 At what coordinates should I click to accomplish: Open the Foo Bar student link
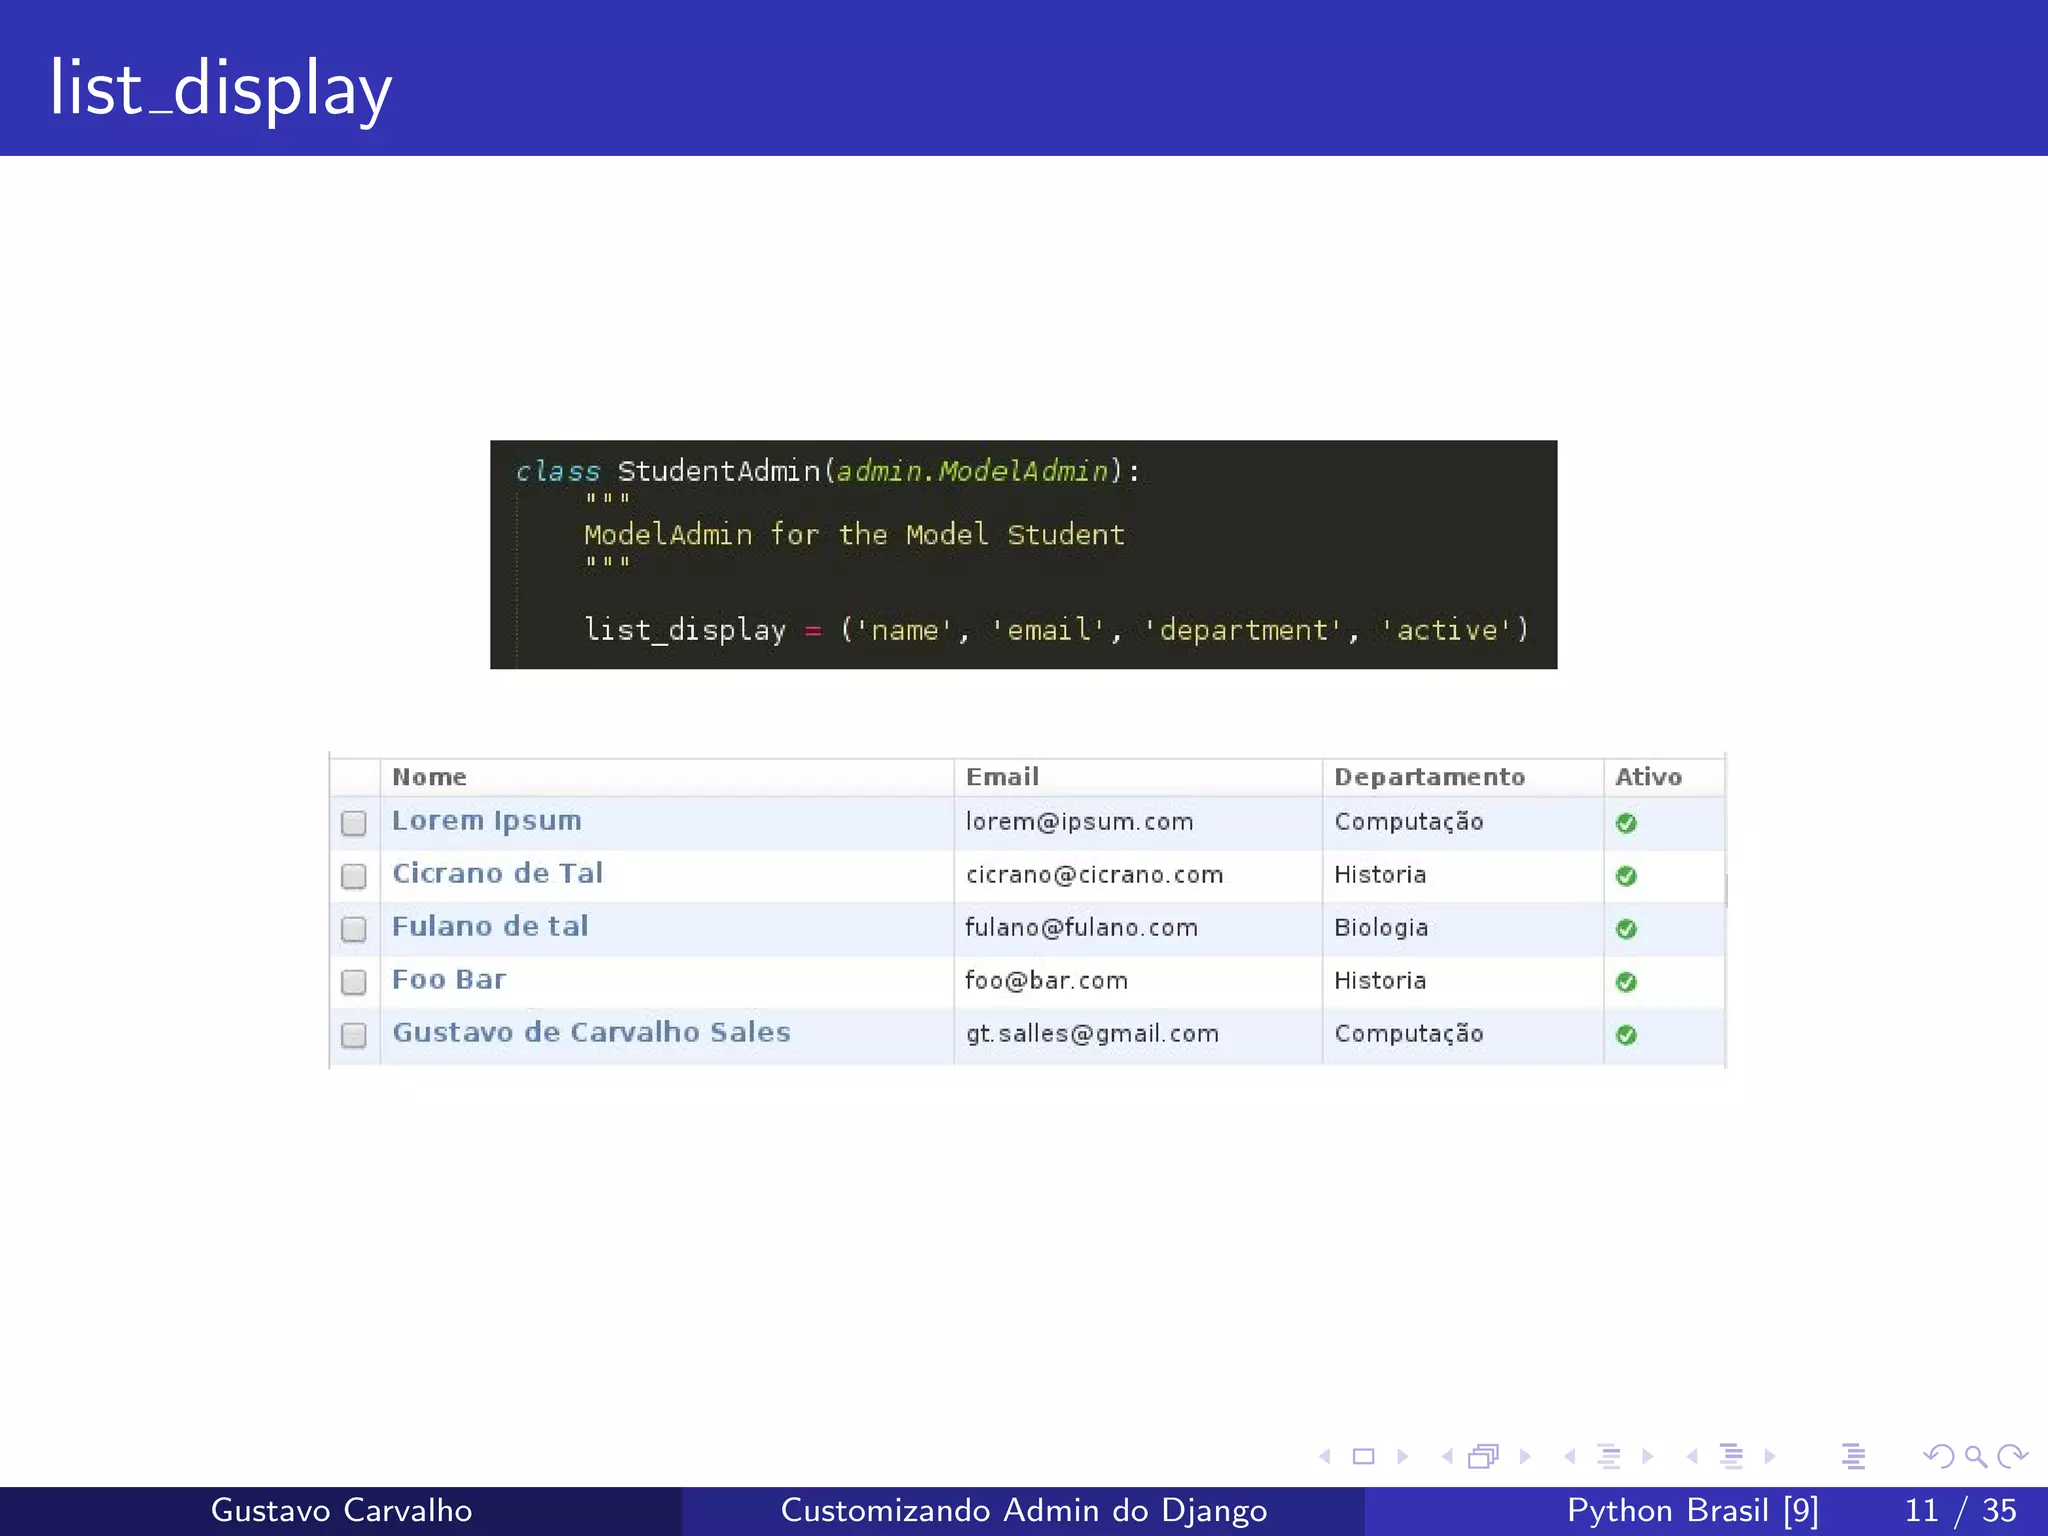point(449,979)
